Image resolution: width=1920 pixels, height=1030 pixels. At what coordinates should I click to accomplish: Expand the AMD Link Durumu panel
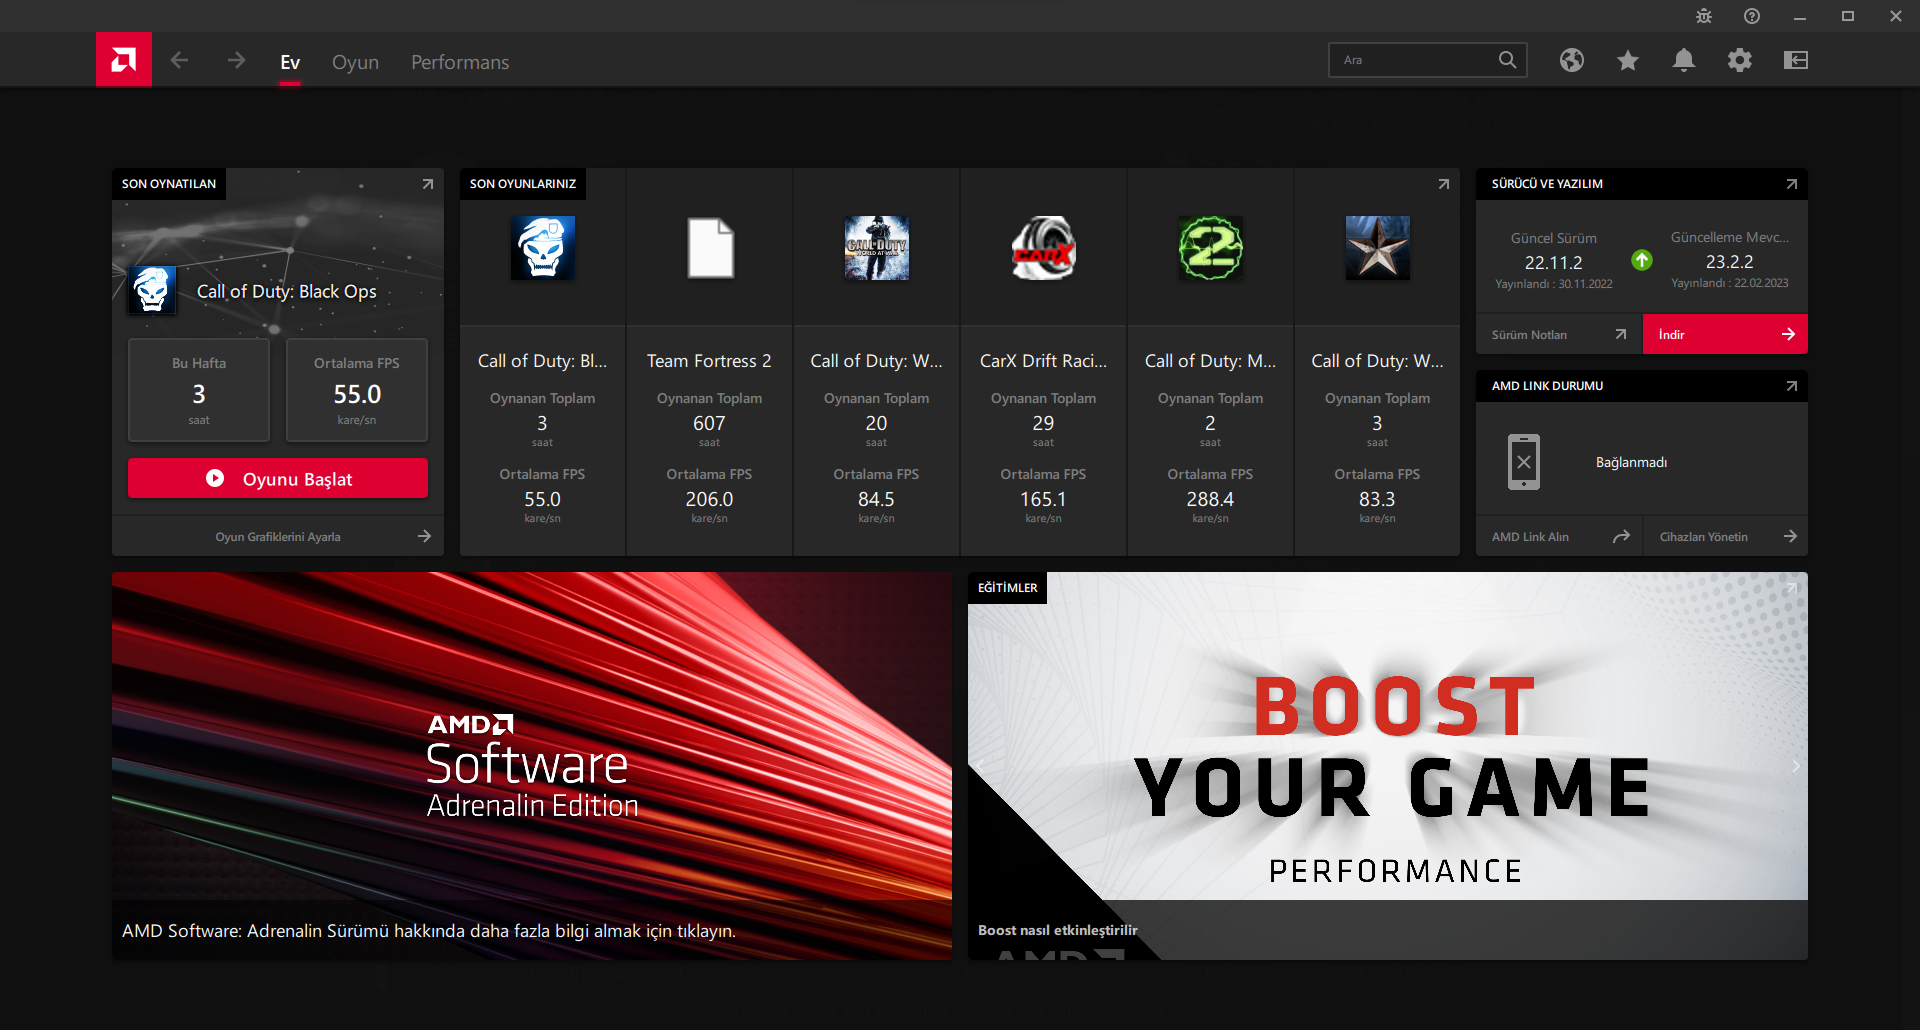pyautogui.click(x=1792, y=386)
